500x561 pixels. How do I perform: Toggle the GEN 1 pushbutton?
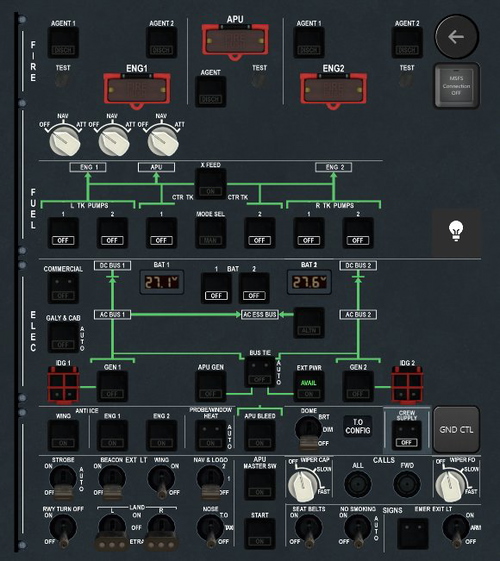coord(112,386)
